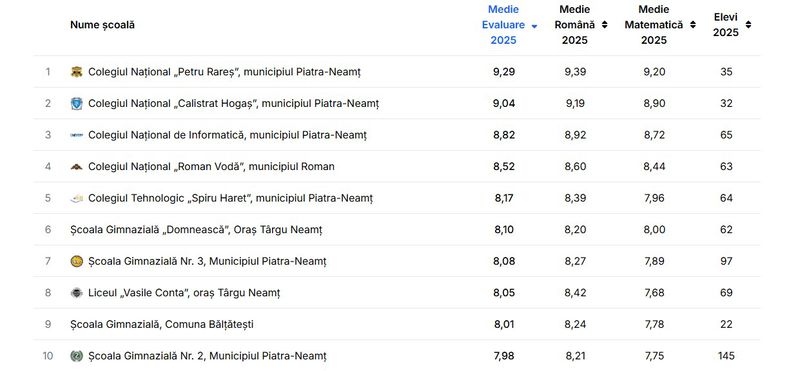
Task: Open Colegiul Tehnologic „Spiru Haret” entry
Action: click(x=231, y=198)
